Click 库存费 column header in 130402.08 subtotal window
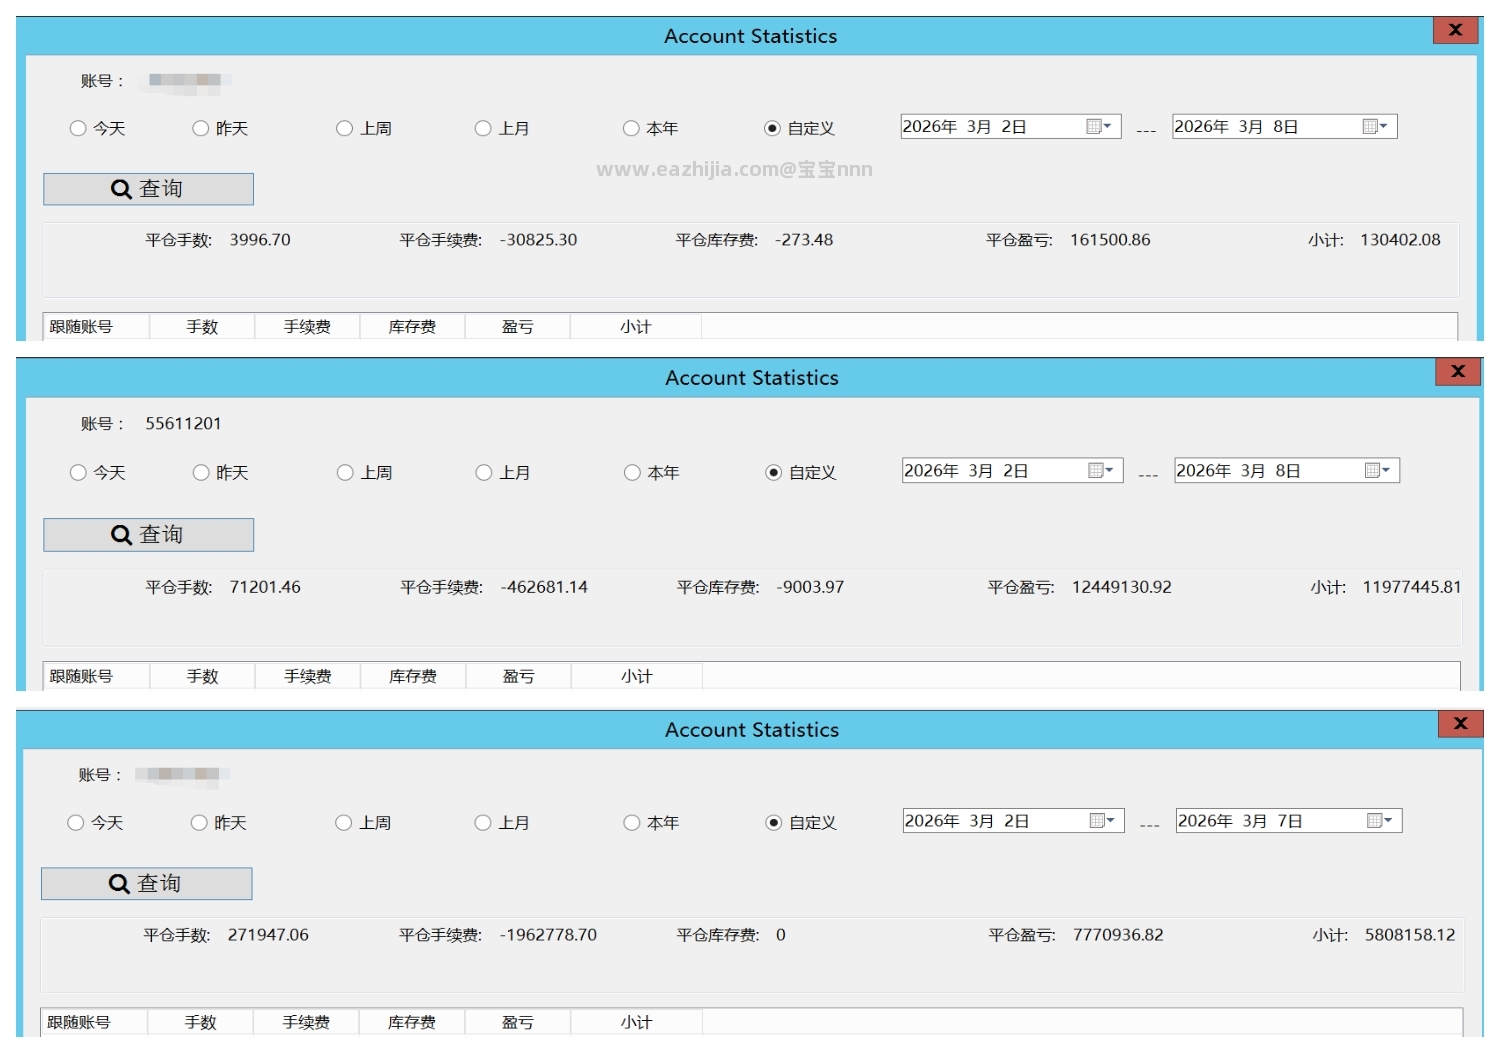This screenshot has height=1052, width=1500. click(x=412, y=327)
